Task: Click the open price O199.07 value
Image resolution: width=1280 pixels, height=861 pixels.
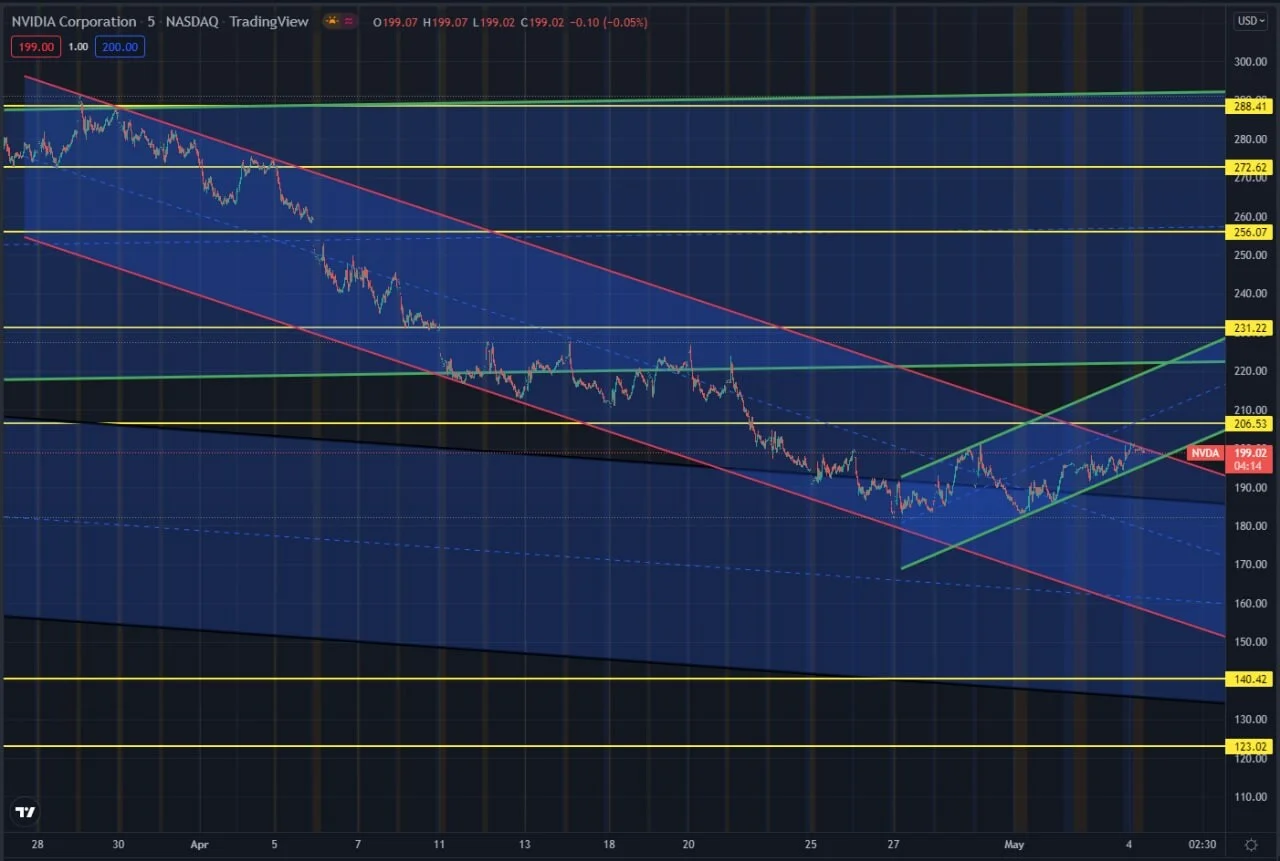Action: [395, 22]
